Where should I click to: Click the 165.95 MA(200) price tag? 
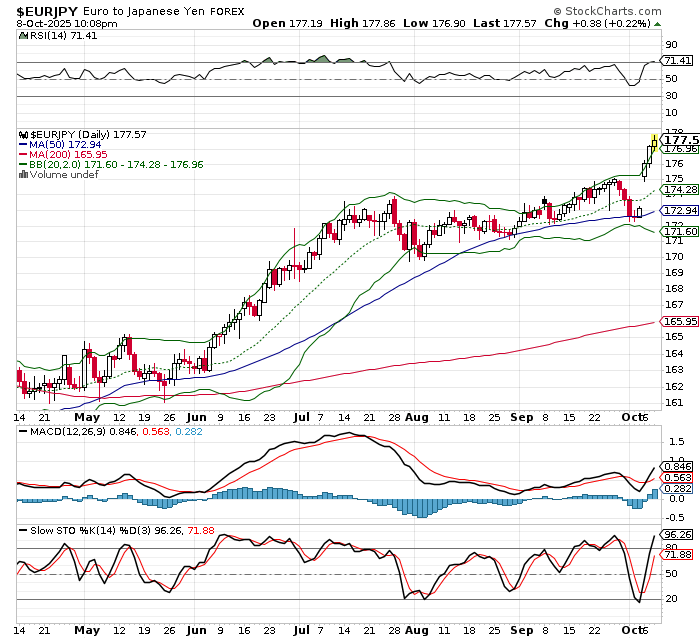679,321
